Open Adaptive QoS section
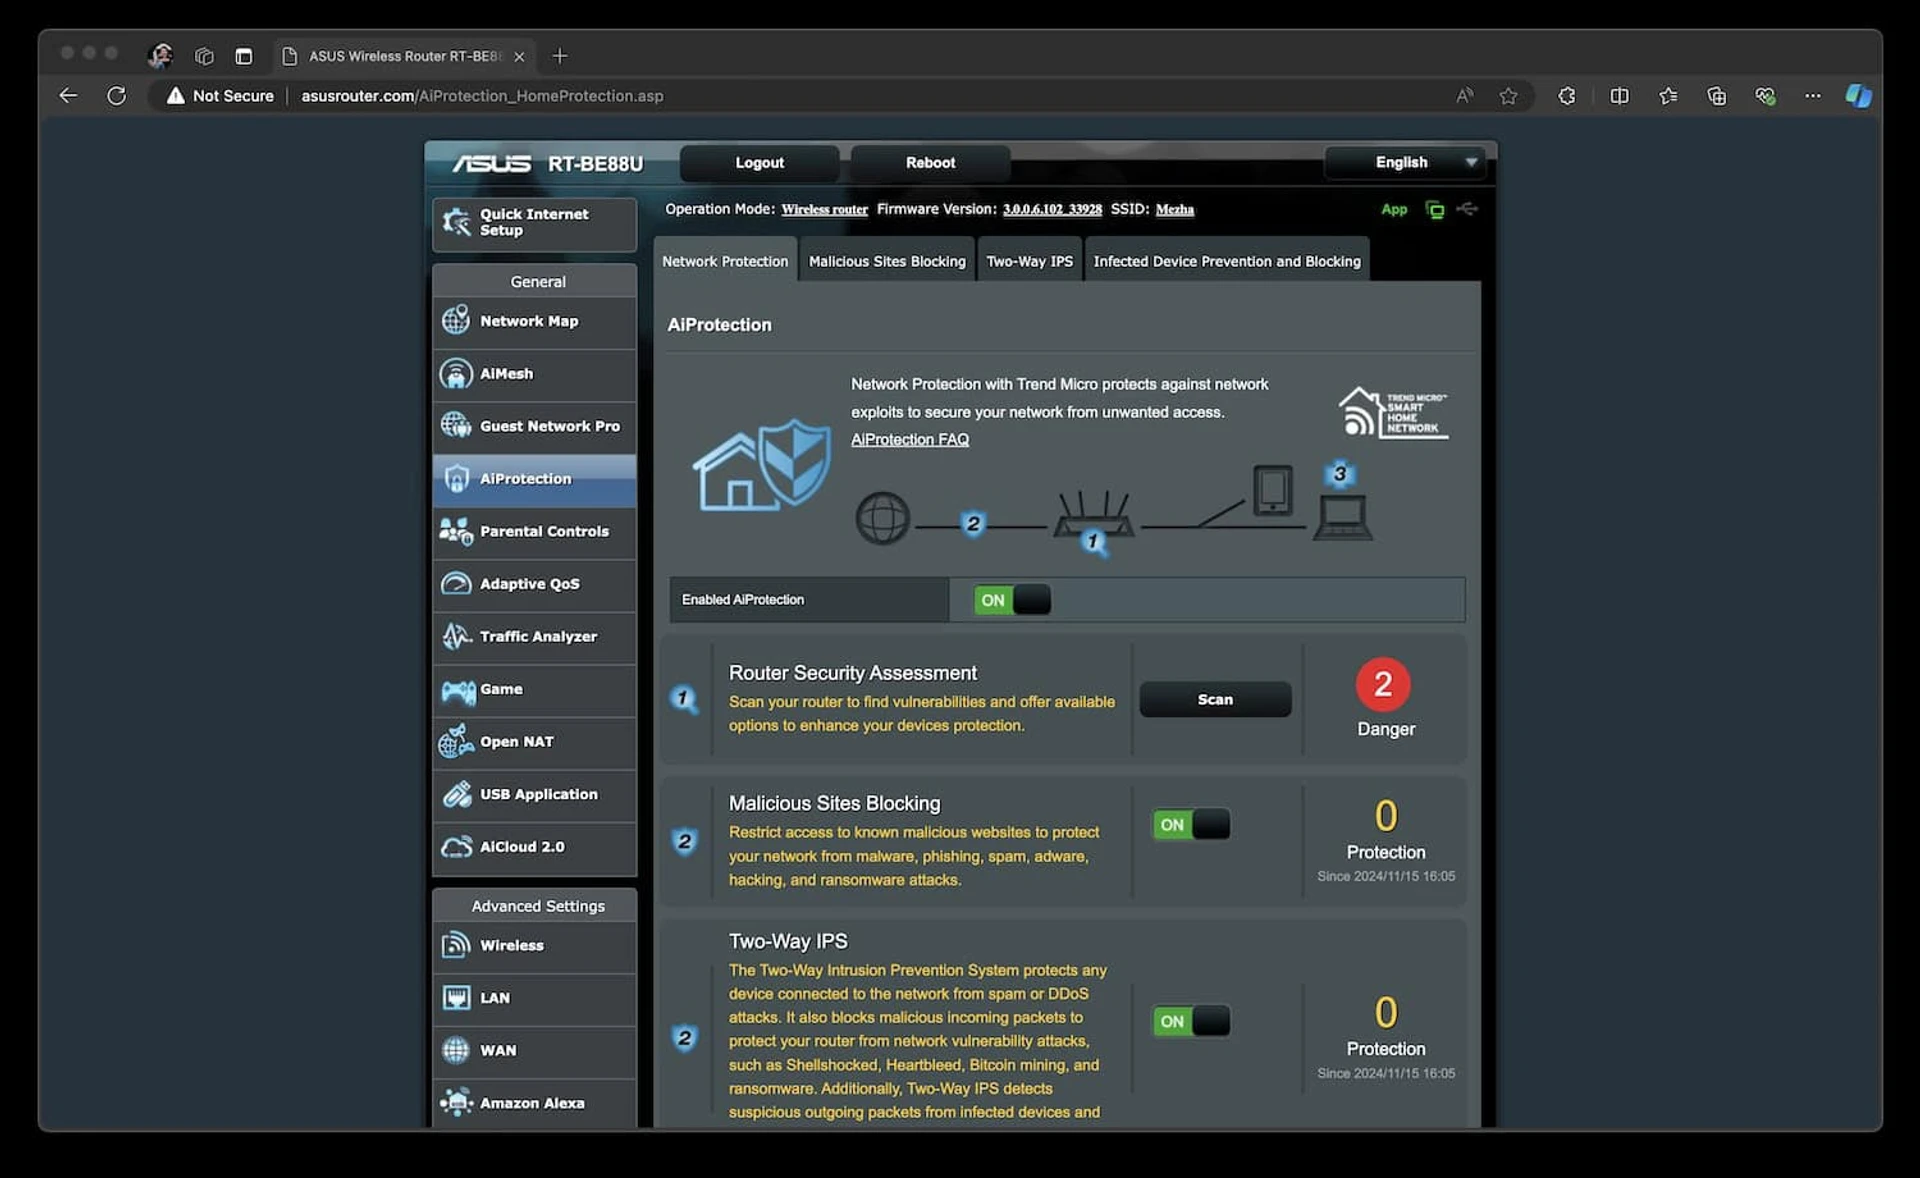The width and height of the screenshot is (1920, 1178). pos(534,584)
